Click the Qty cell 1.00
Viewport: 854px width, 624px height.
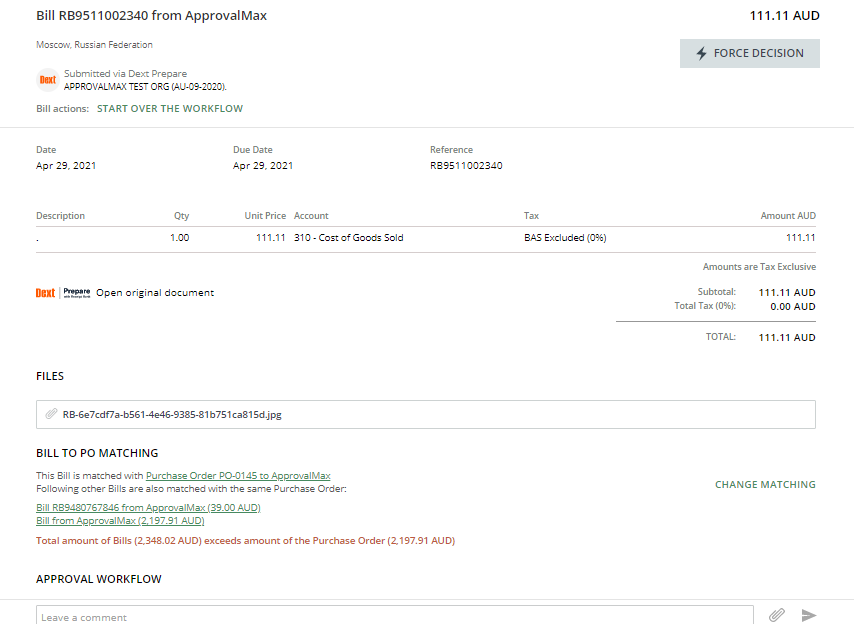coord(180,237)
